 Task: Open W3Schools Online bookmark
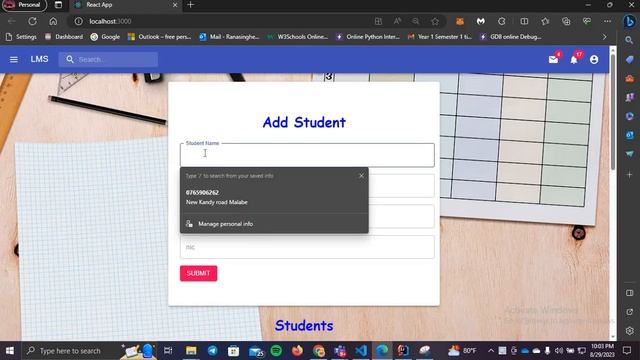(298, 37)
